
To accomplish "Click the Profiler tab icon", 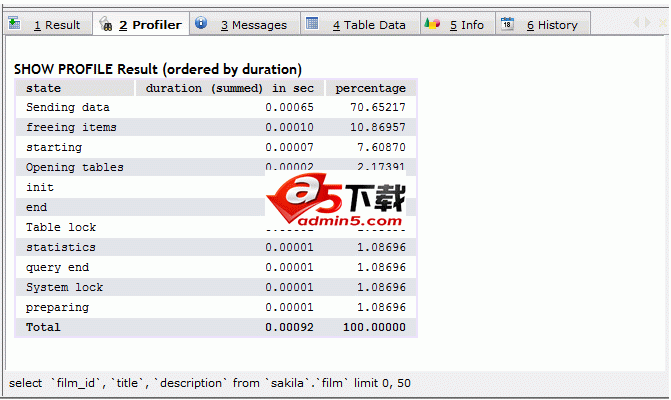I will [106, 24].
